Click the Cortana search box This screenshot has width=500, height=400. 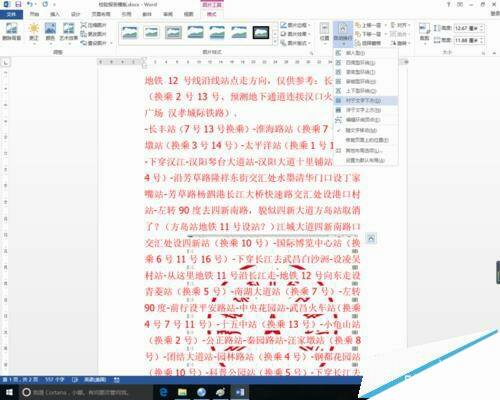click(86, 392)
